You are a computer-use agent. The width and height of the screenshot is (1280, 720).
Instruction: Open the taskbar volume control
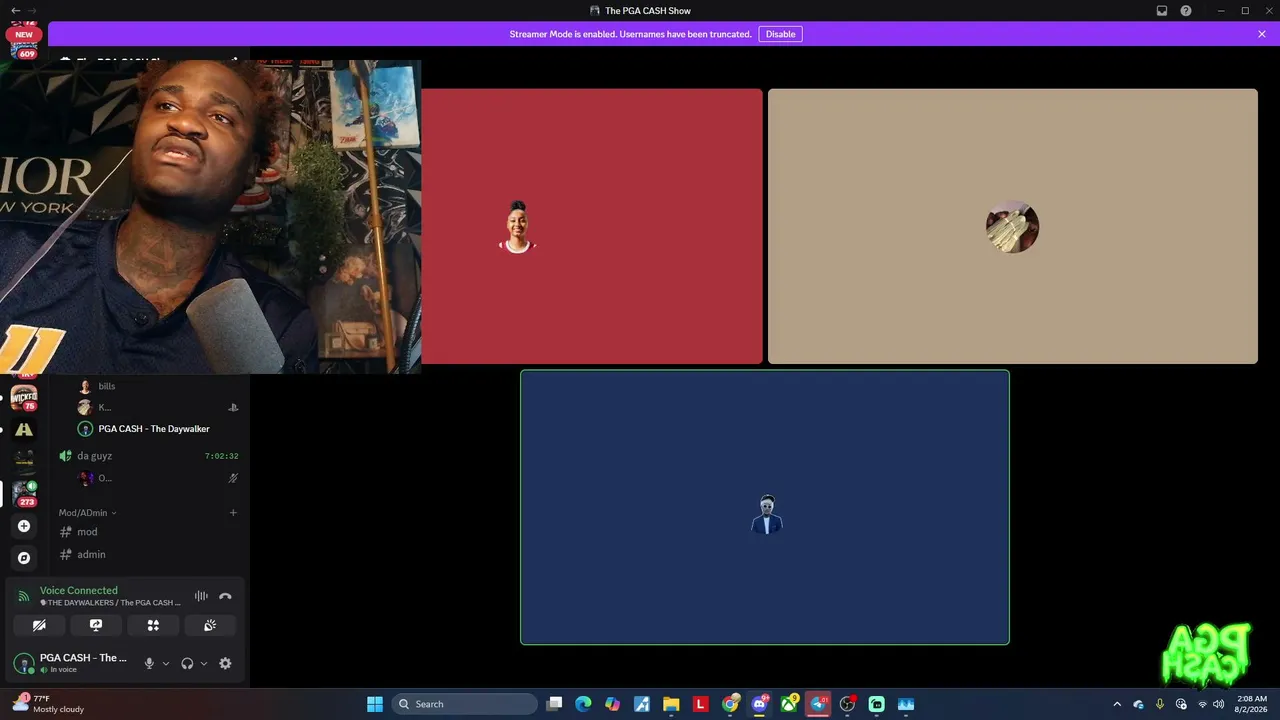point(1218,704)
